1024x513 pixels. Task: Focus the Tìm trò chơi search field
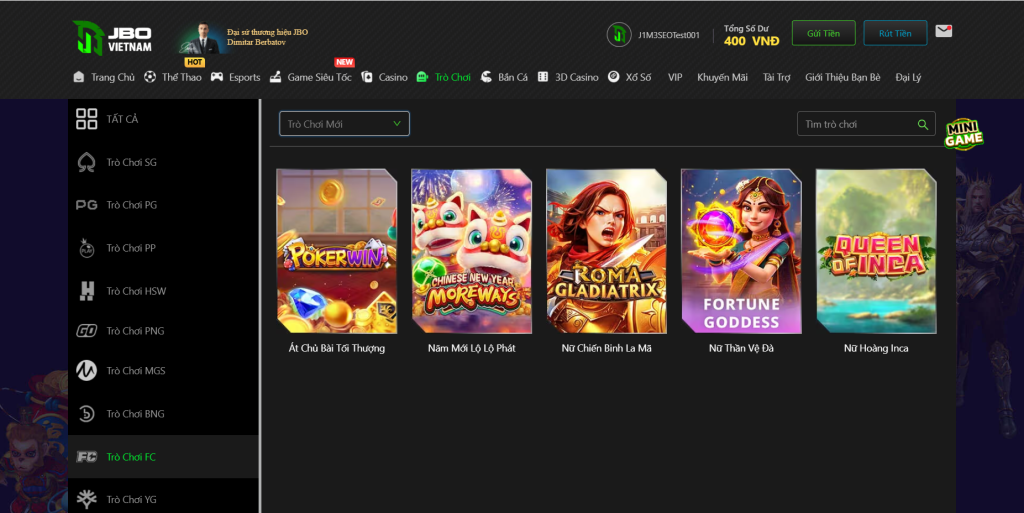(x=866, y=124)
